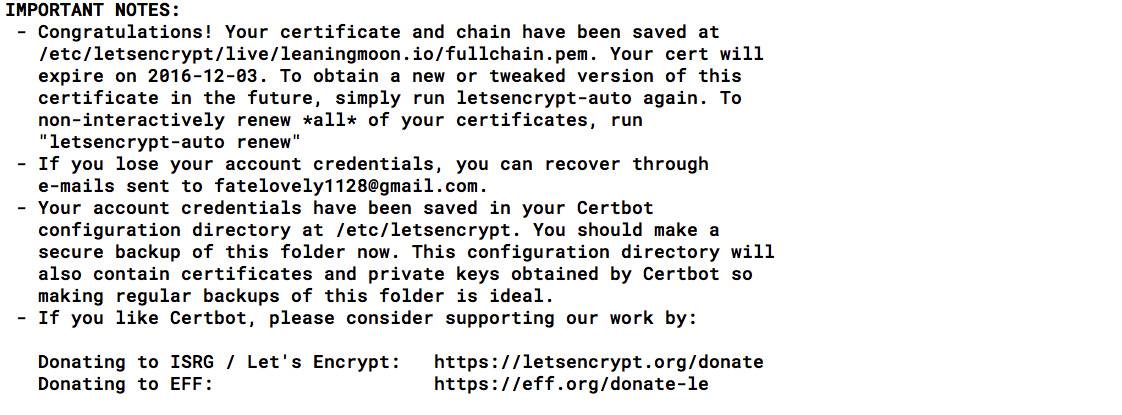
Task: Click the fatelovely1128@gmail.com email address
Action: [x=350, y=186]
